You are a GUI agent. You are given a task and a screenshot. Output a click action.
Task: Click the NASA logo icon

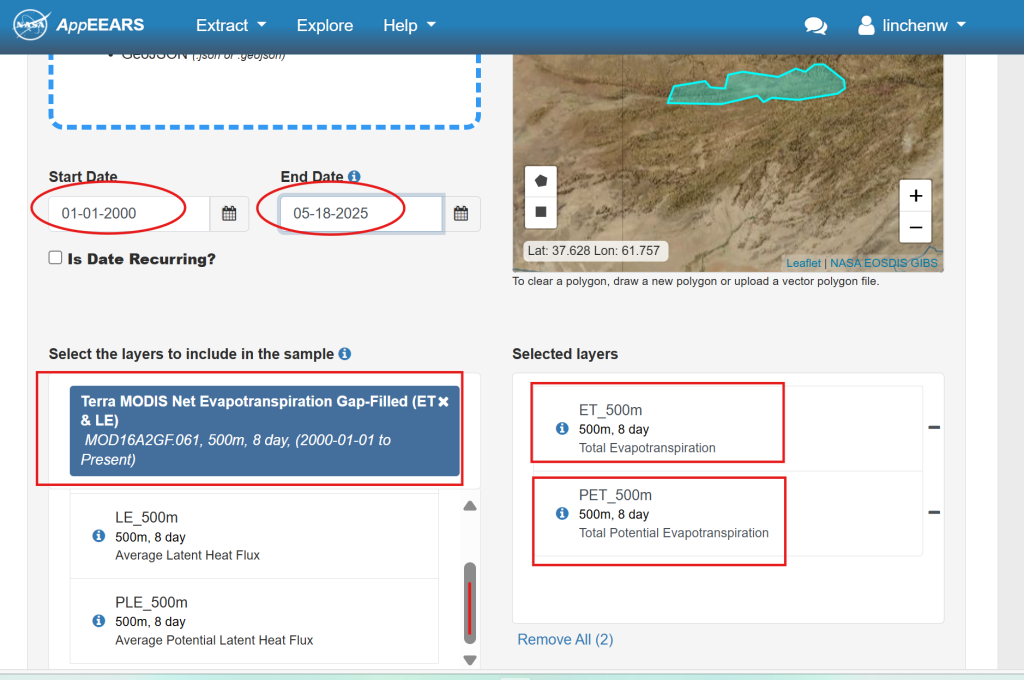pyautogui.click(x=31, y=25)
